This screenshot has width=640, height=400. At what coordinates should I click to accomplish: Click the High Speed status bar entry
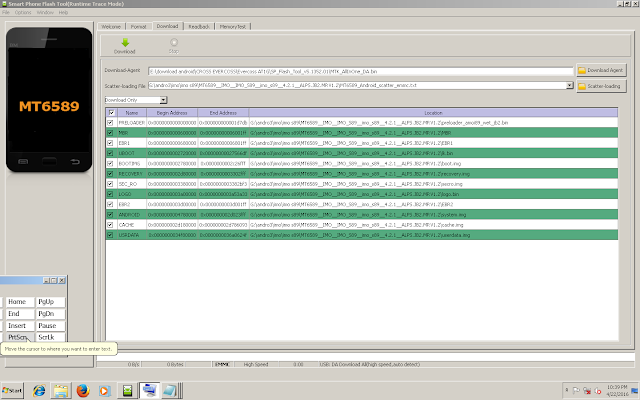click(x=256, y=364)
